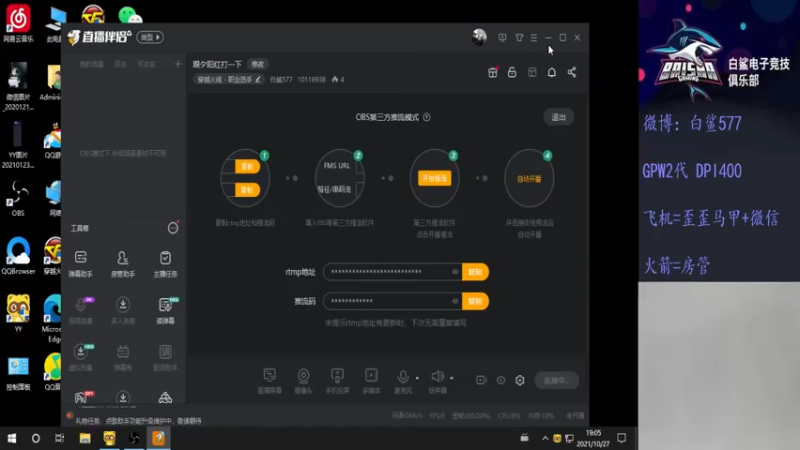
Task: Click the stream title text
Action: [x=217, y=64]
